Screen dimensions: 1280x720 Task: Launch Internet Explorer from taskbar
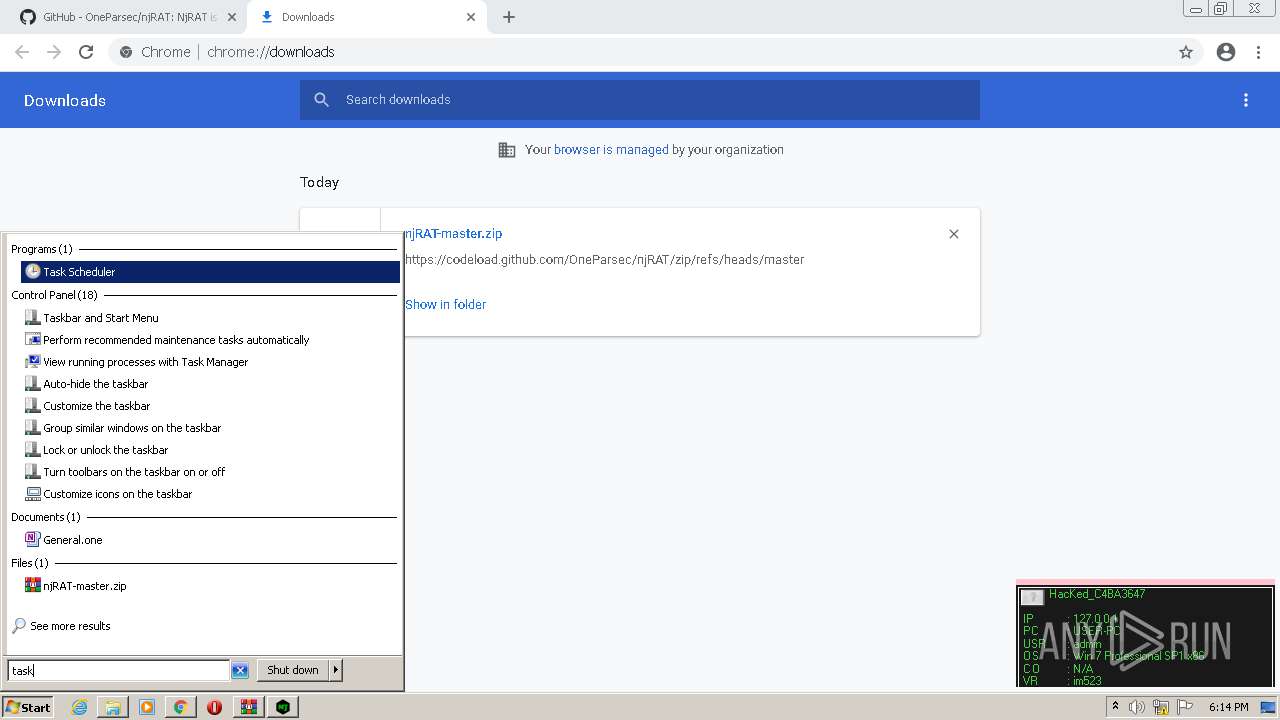tap(79, 707)
